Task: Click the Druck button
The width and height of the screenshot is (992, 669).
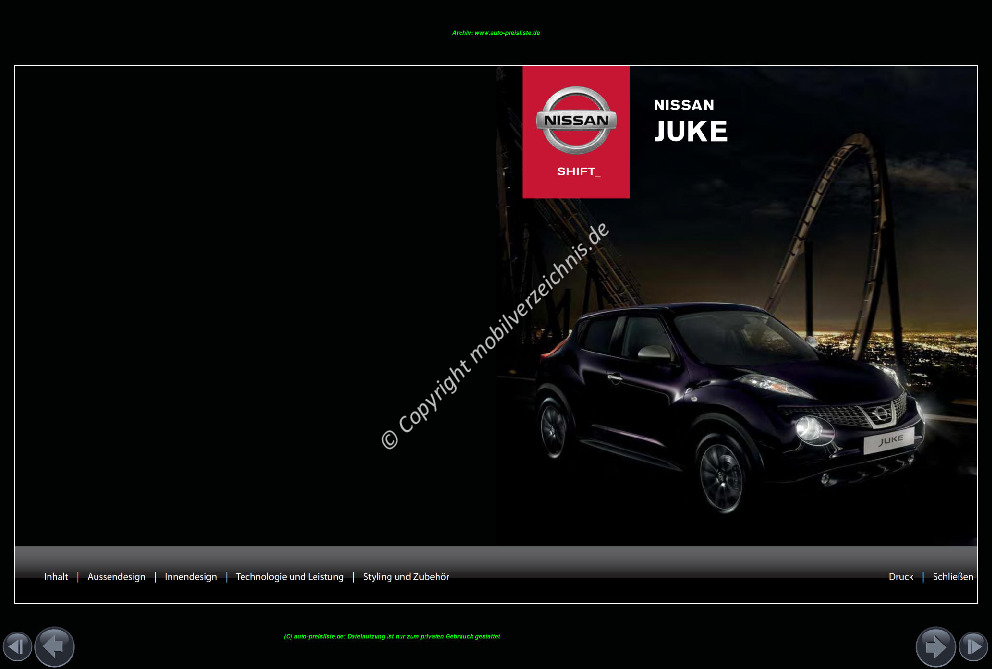Action: [x=901, y=577]
